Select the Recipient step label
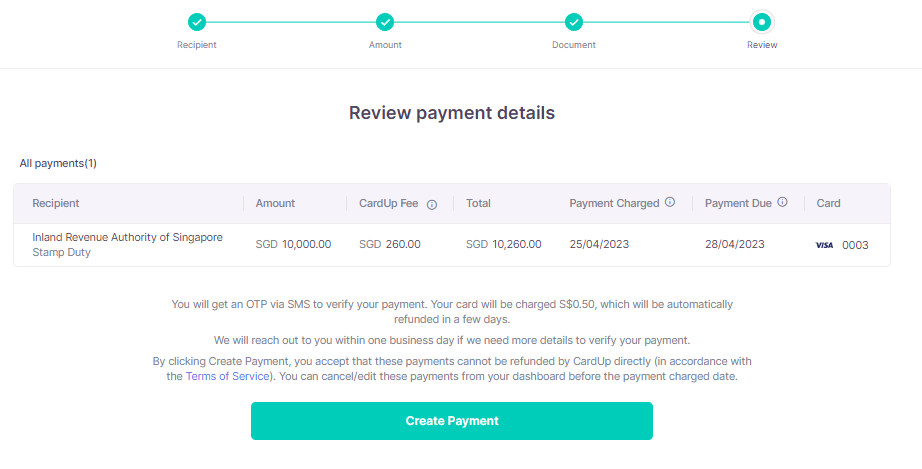922x469 pixels. pos(197,45)
